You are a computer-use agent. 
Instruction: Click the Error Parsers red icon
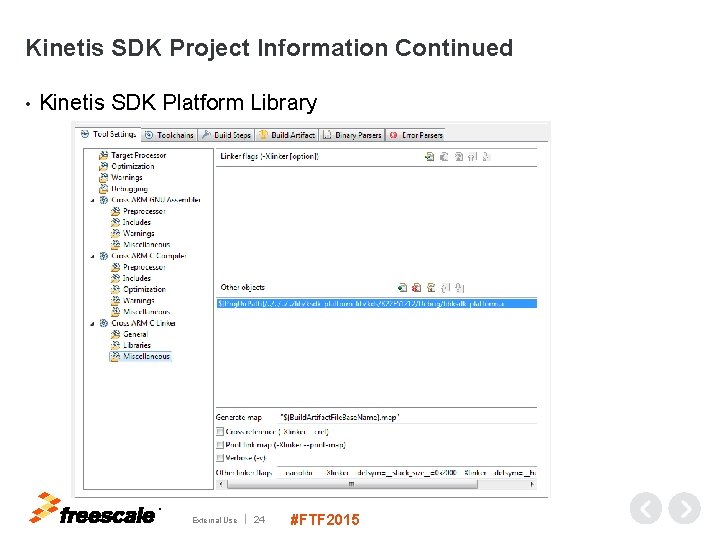pyautogui.click(x=393, y=135)
